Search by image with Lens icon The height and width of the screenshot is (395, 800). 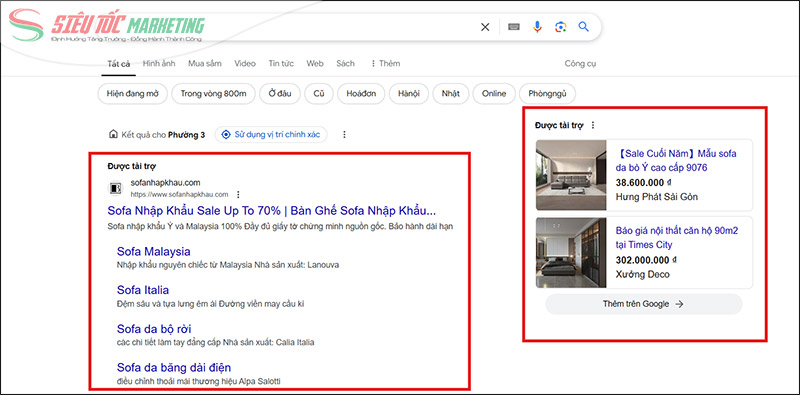(x=561, y=27)
